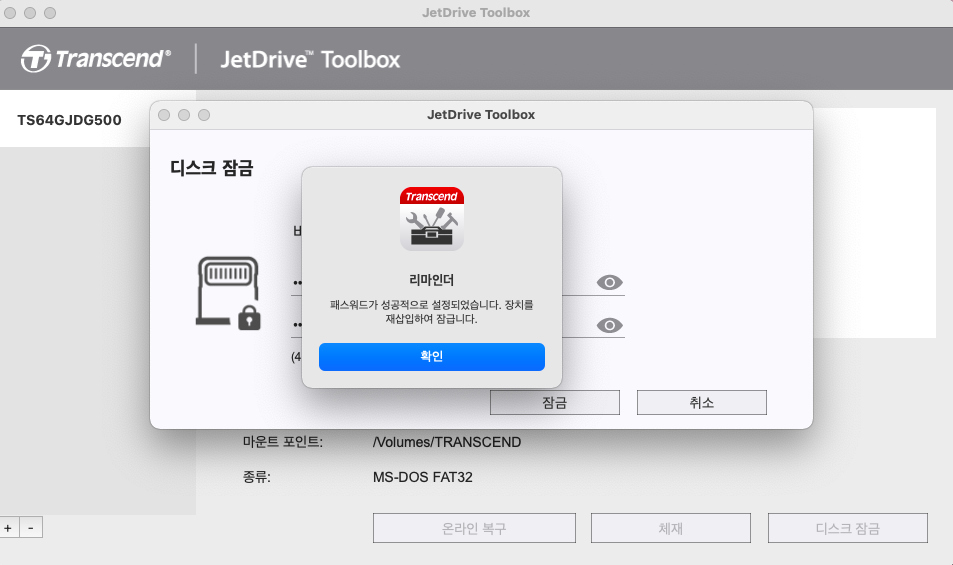The height and width of the screenshot is (565, 953).
Task: Click the Transcend logo in header
Action: 95,59
